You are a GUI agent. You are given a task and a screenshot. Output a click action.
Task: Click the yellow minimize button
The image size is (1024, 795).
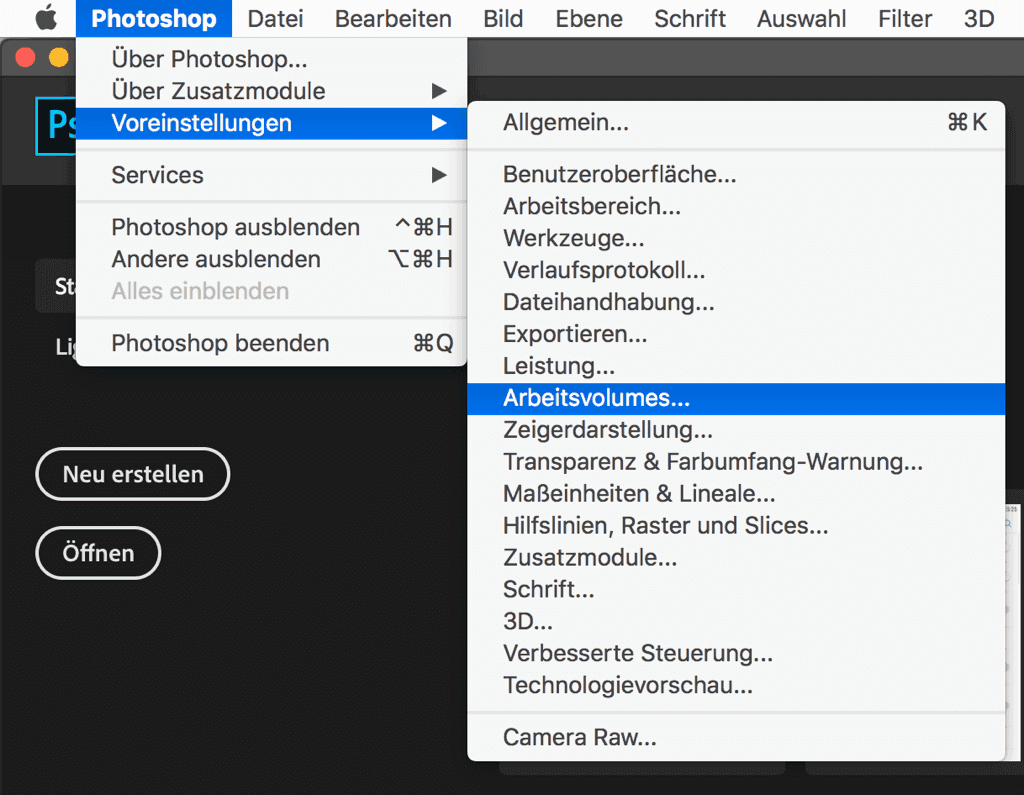pos(59,57)
